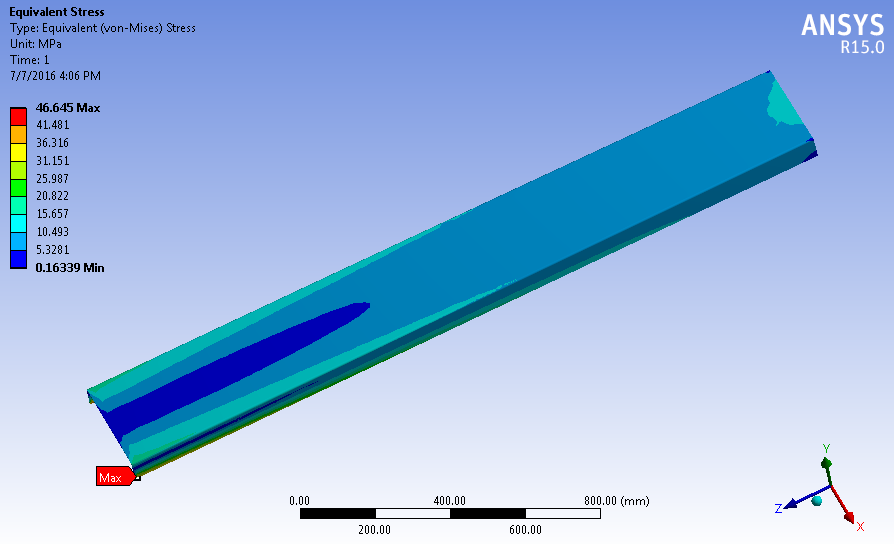Viewport: 894px width, 544px height.
Task: Click the 'Equivalent Stress' title text
Action: [x=56, y=12]
